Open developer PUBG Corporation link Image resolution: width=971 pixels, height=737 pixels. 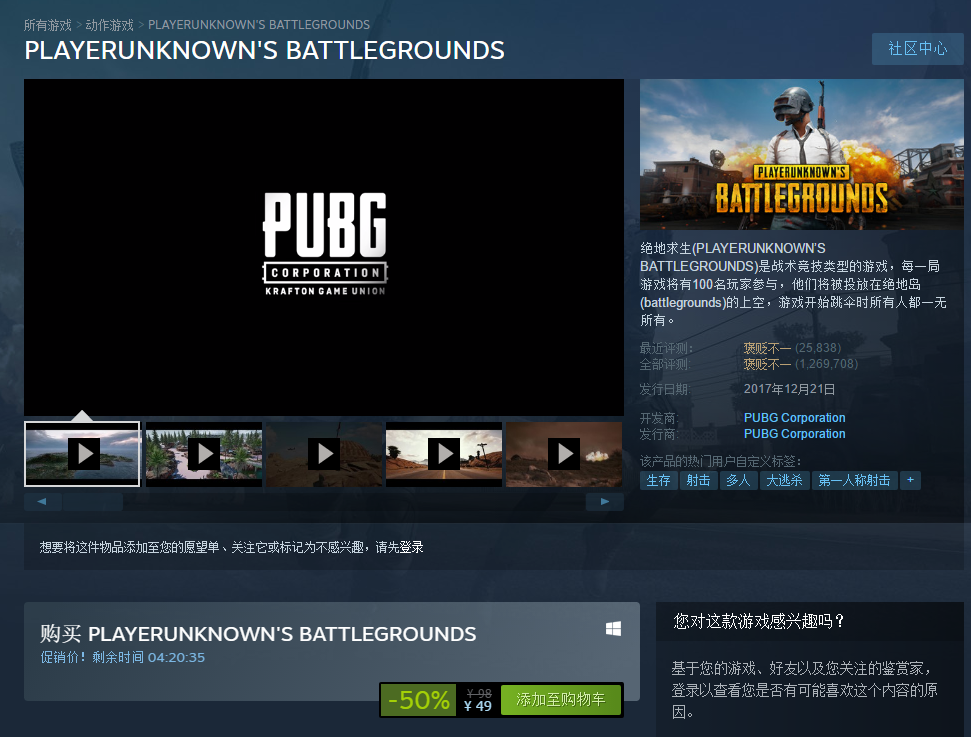pyautogui.click(x=795, y=418)
